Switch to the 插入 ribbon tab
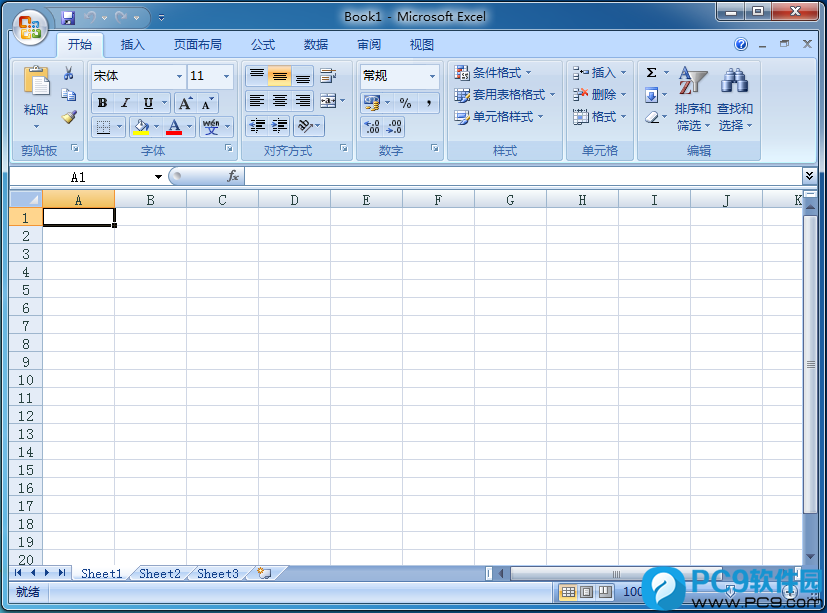This screenshot has height=613, width=827. 135,44
